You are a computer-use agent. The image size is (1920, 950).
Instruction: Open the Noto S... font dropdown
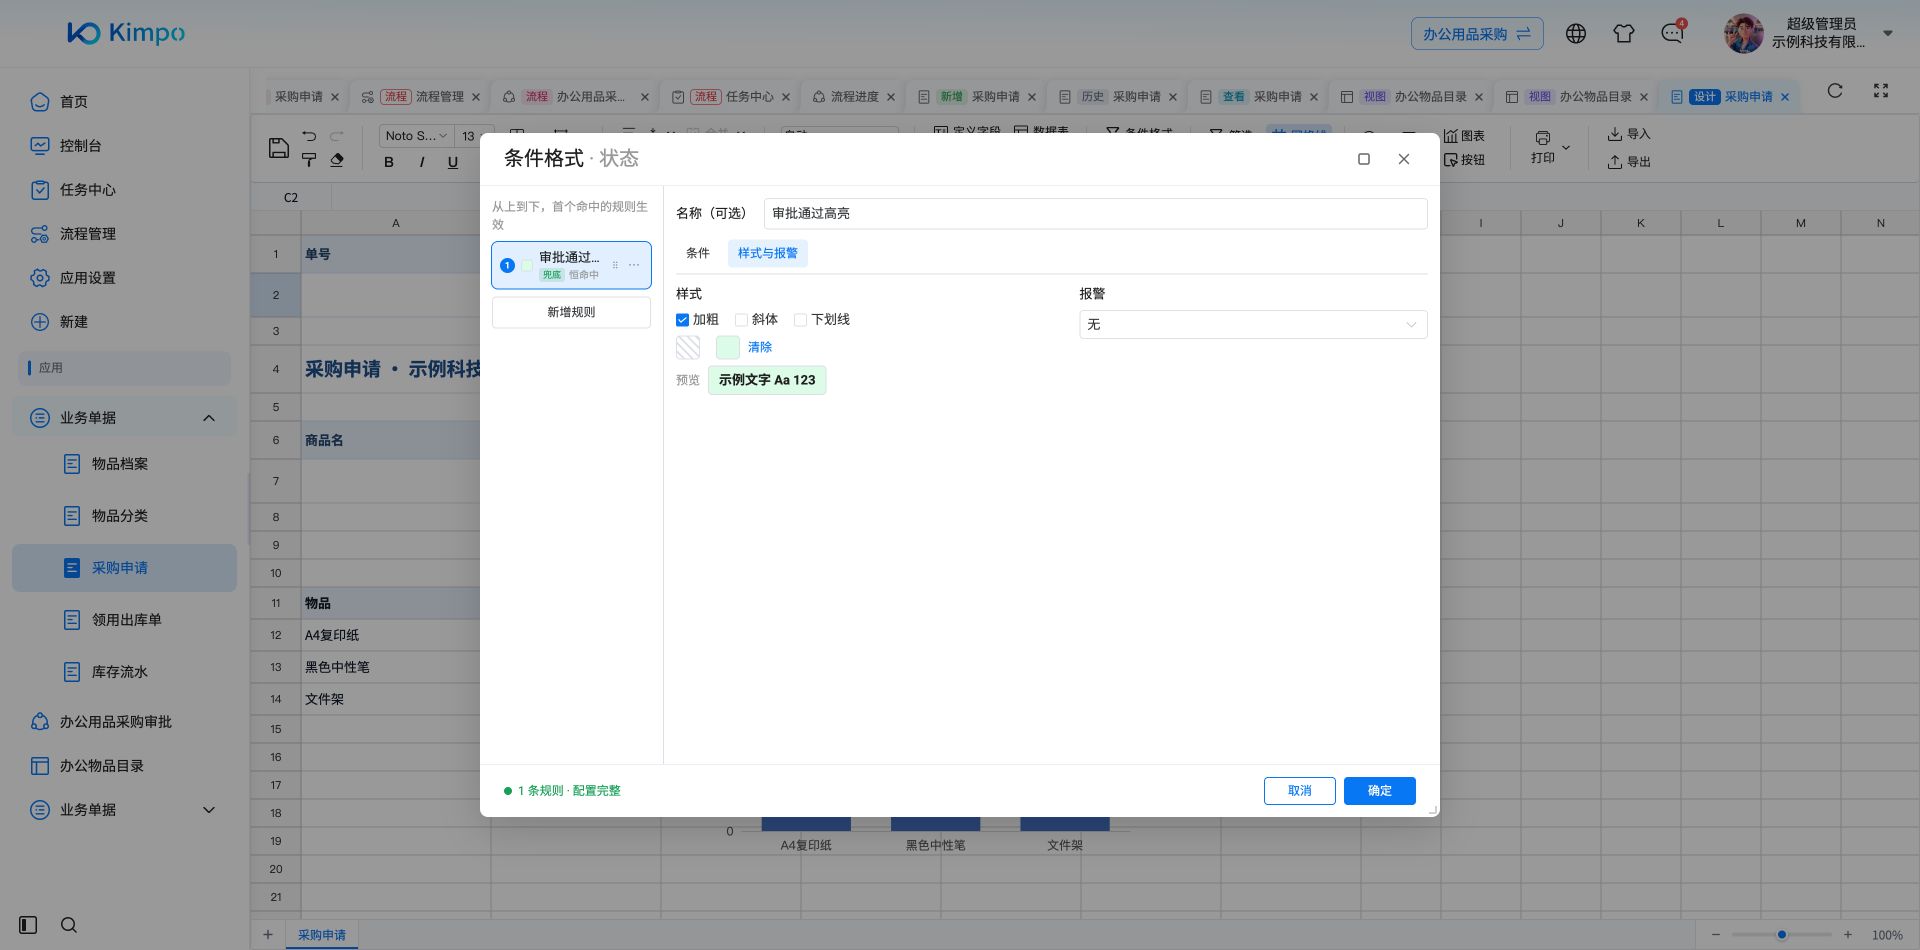(416, 136)
